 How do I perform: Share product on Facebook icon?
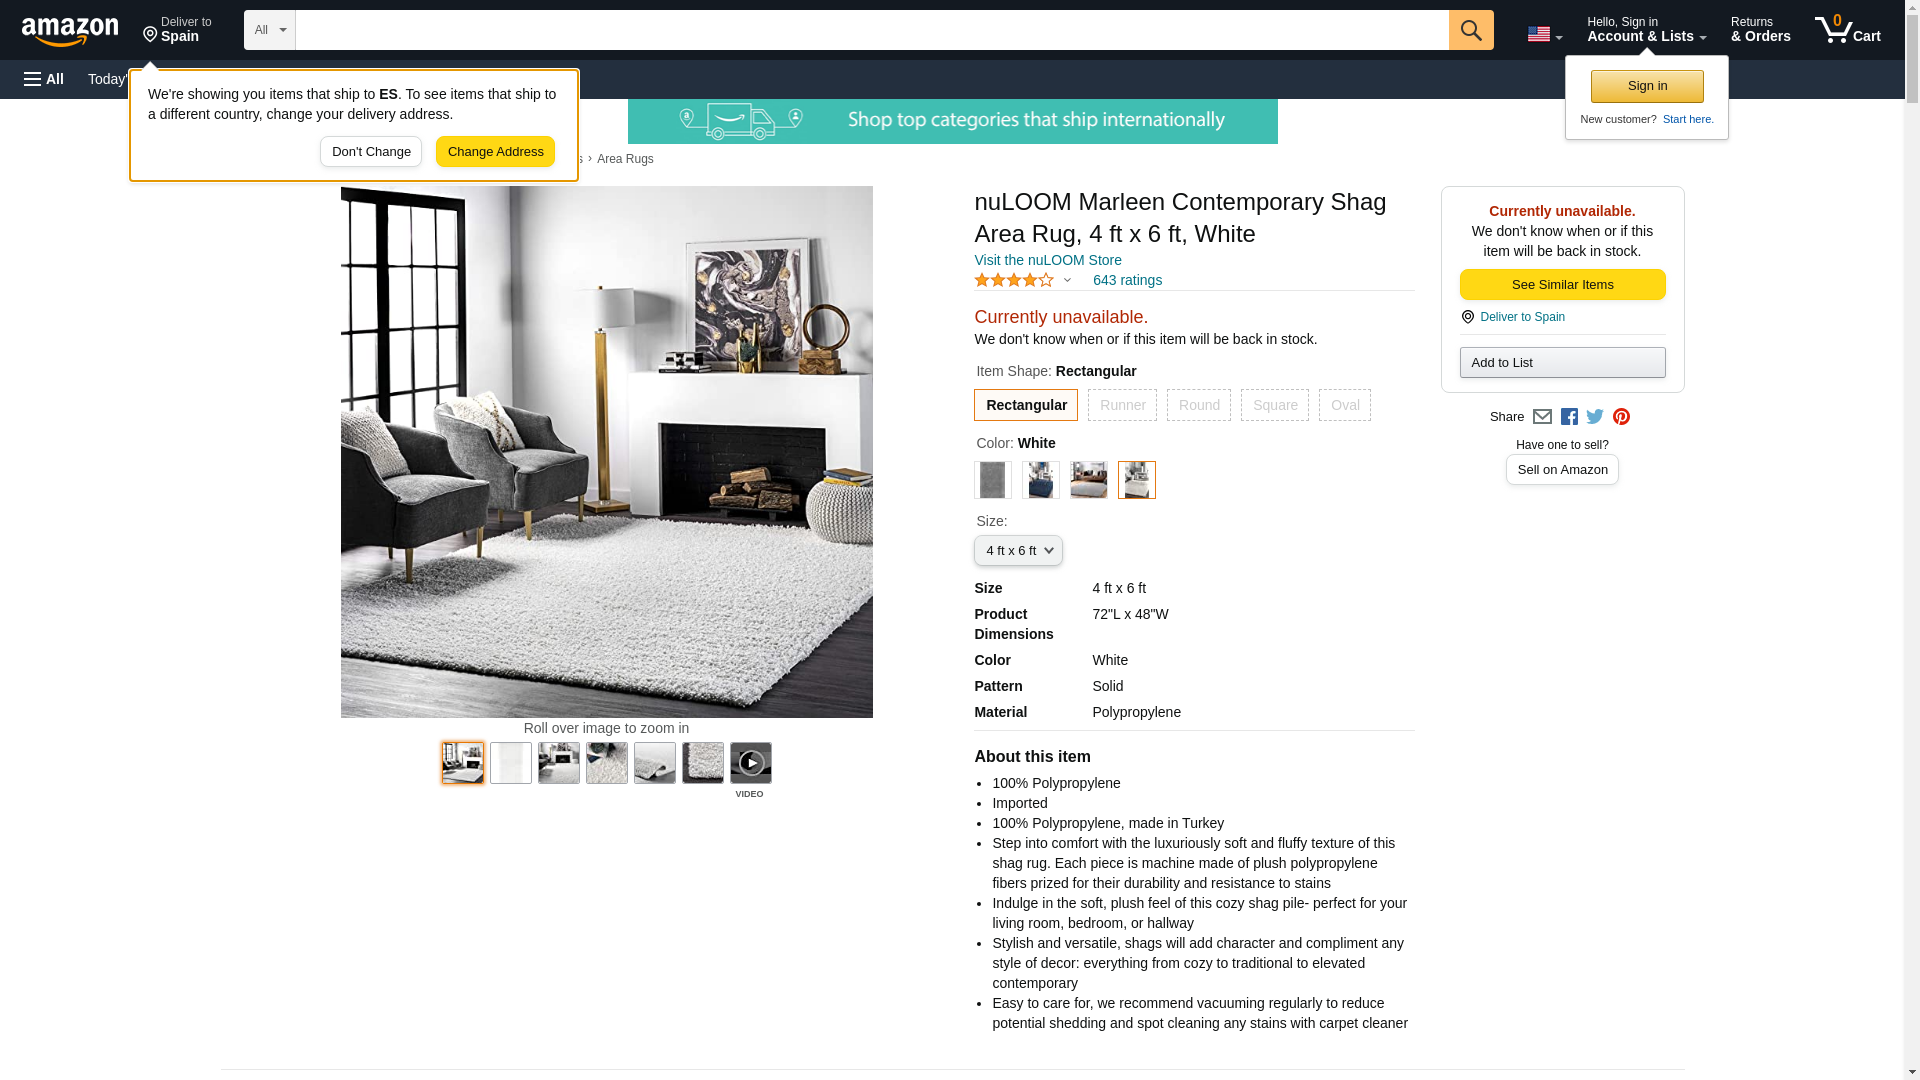(1569, 417)
